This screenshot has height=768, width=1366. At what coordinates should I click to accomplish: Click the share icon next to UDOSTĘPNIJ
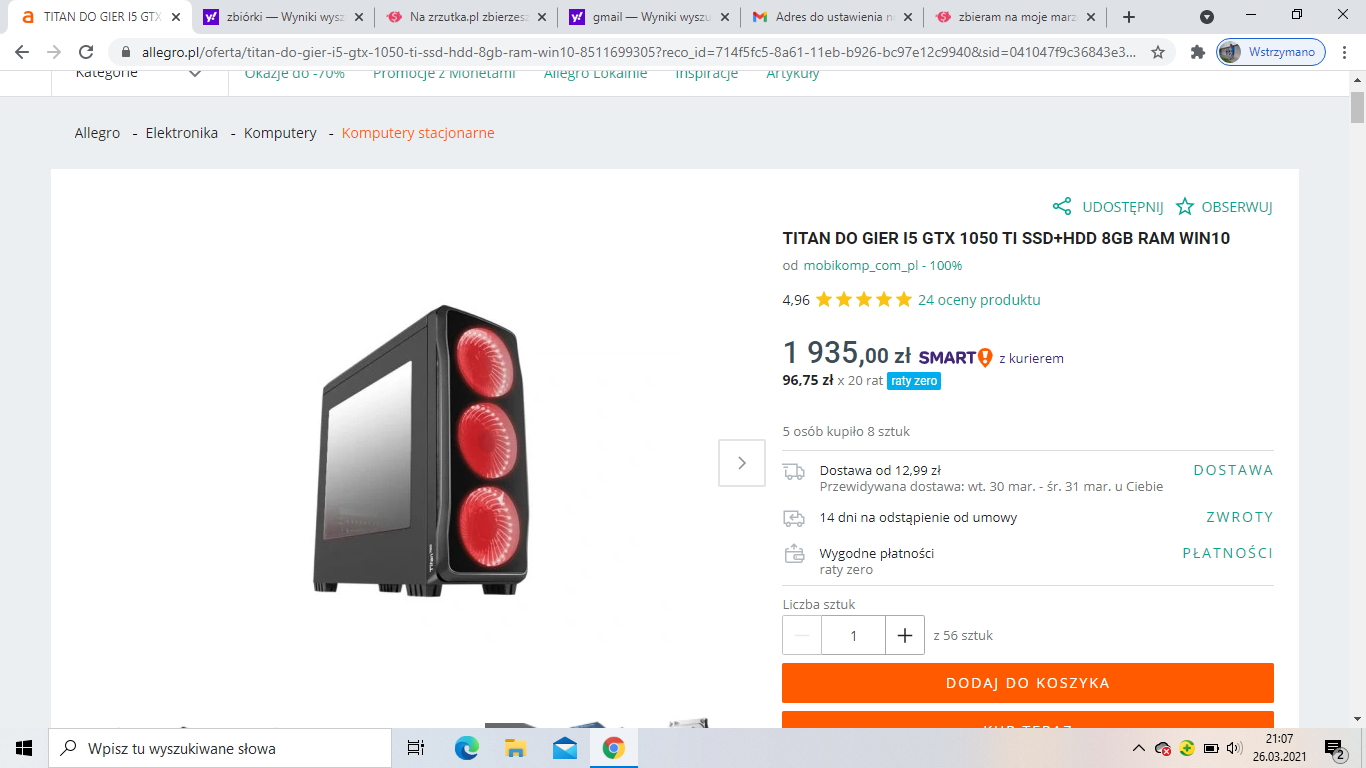pos(1062,207)
